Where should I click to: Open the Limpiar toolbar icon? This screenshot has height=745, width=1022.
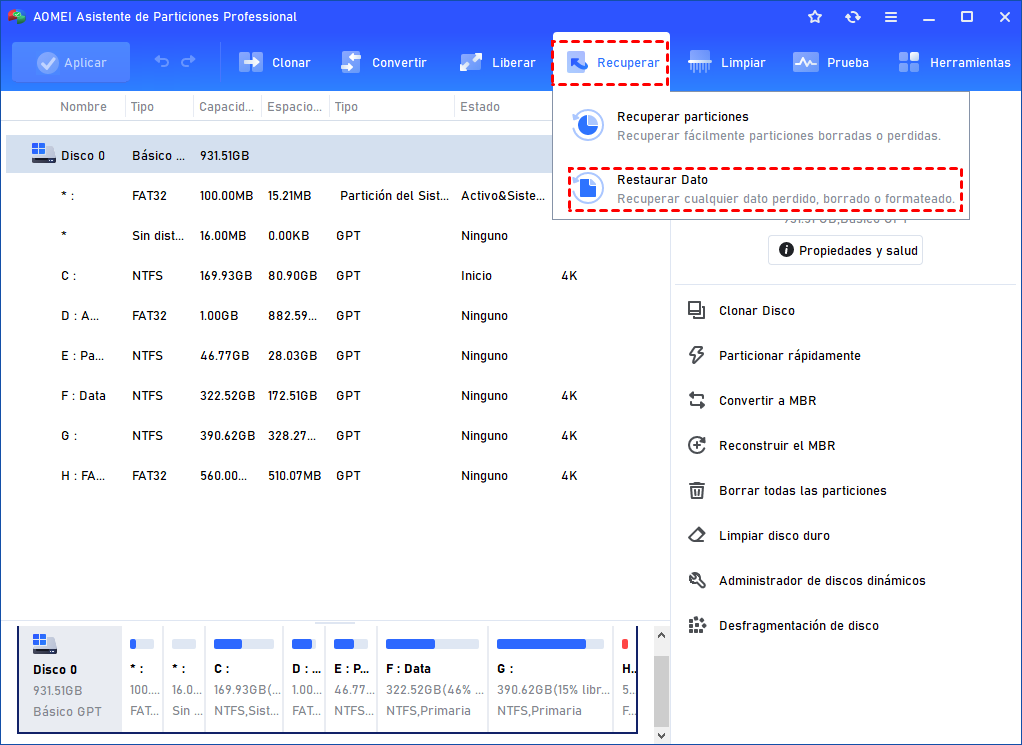(x=727, y=62)
